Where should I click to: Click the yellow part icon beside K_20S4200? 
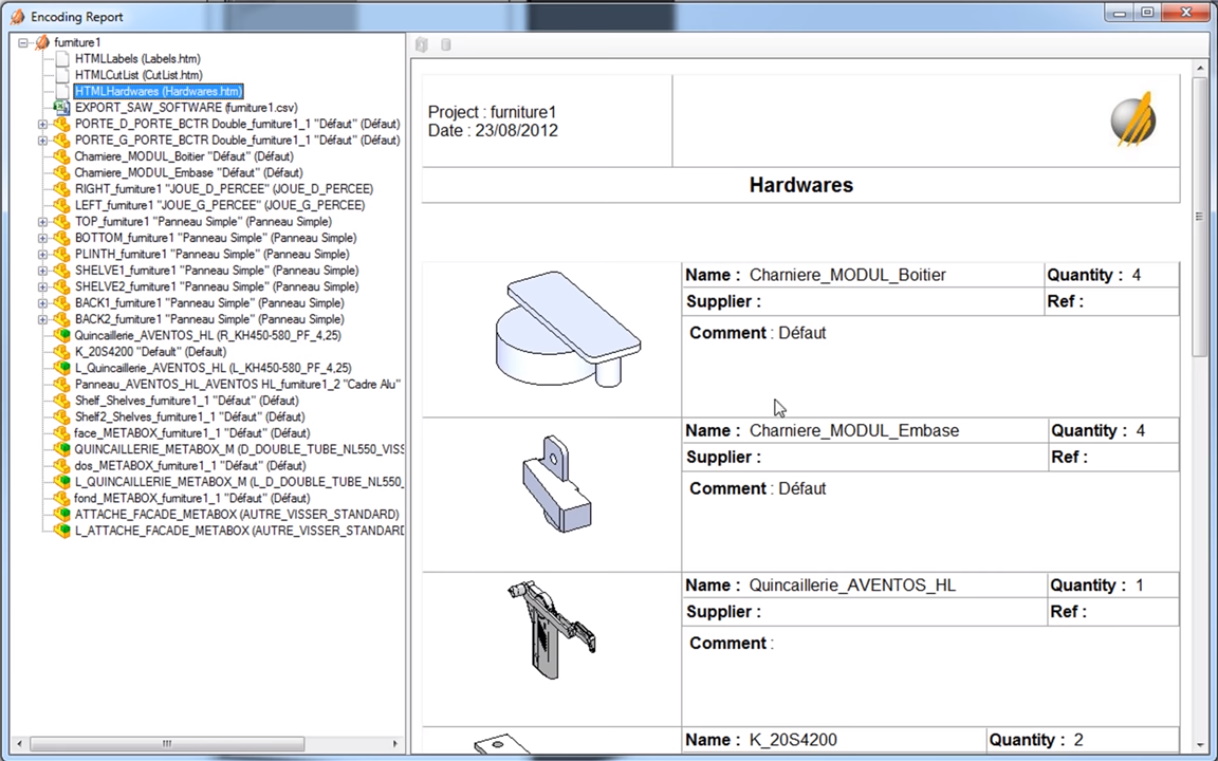click(x=62, y=352)
